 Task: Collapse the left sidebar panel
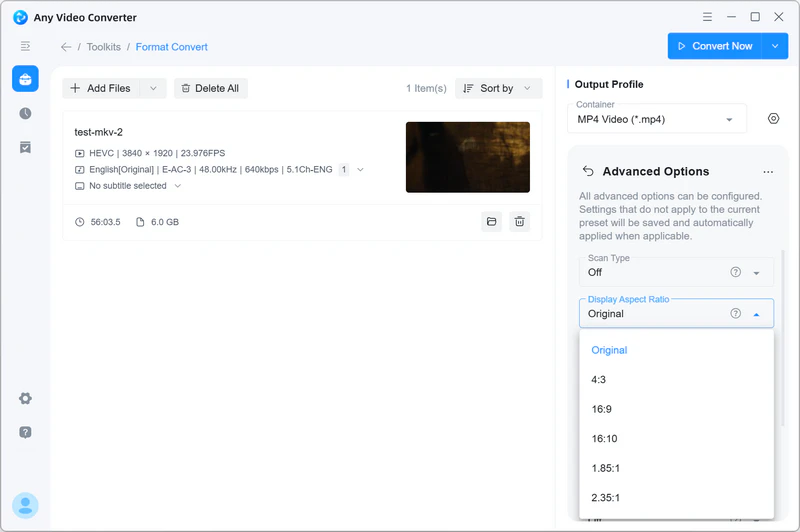tap(25, 46)
